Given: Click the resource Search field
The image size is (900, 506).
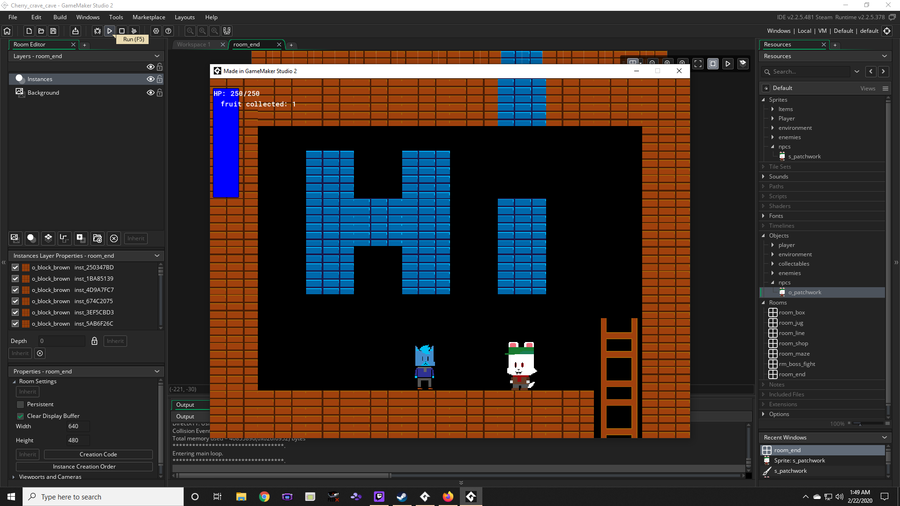Looking at the screenshot, I should coord(811,72).
